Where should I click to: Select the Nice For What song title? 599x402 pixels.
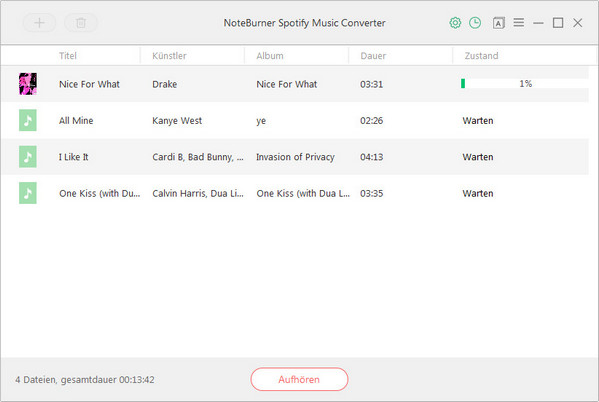click(89, 84)
